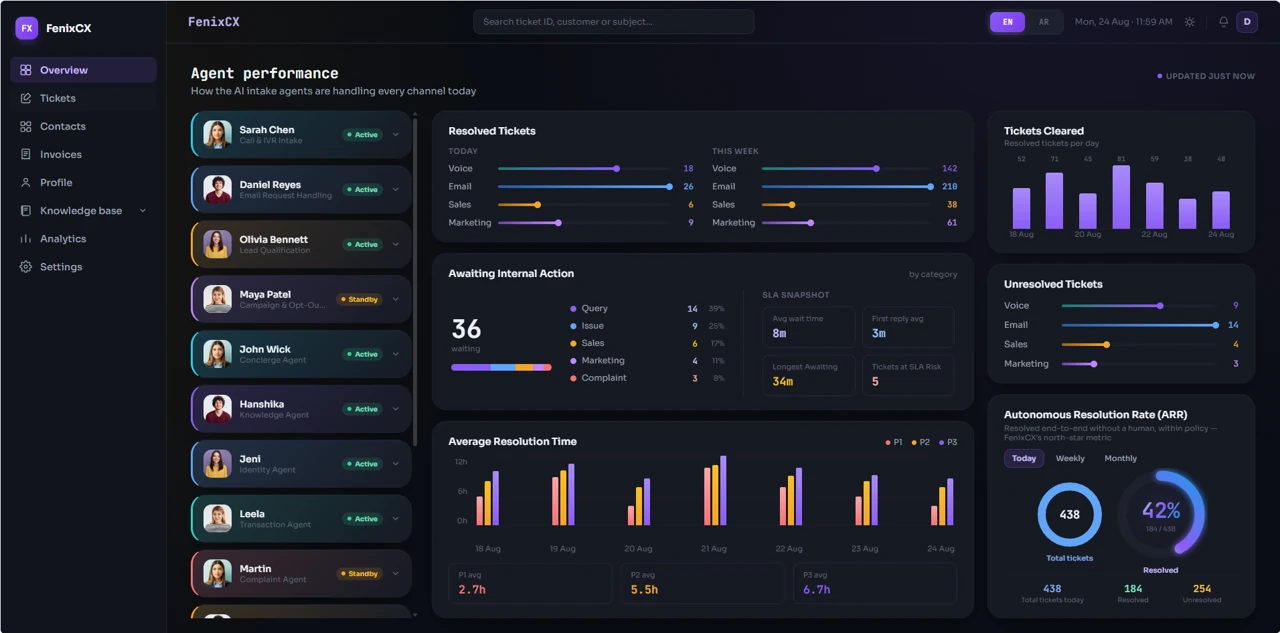Click the segmented 36 waiting progress bar

coord(501,367)
